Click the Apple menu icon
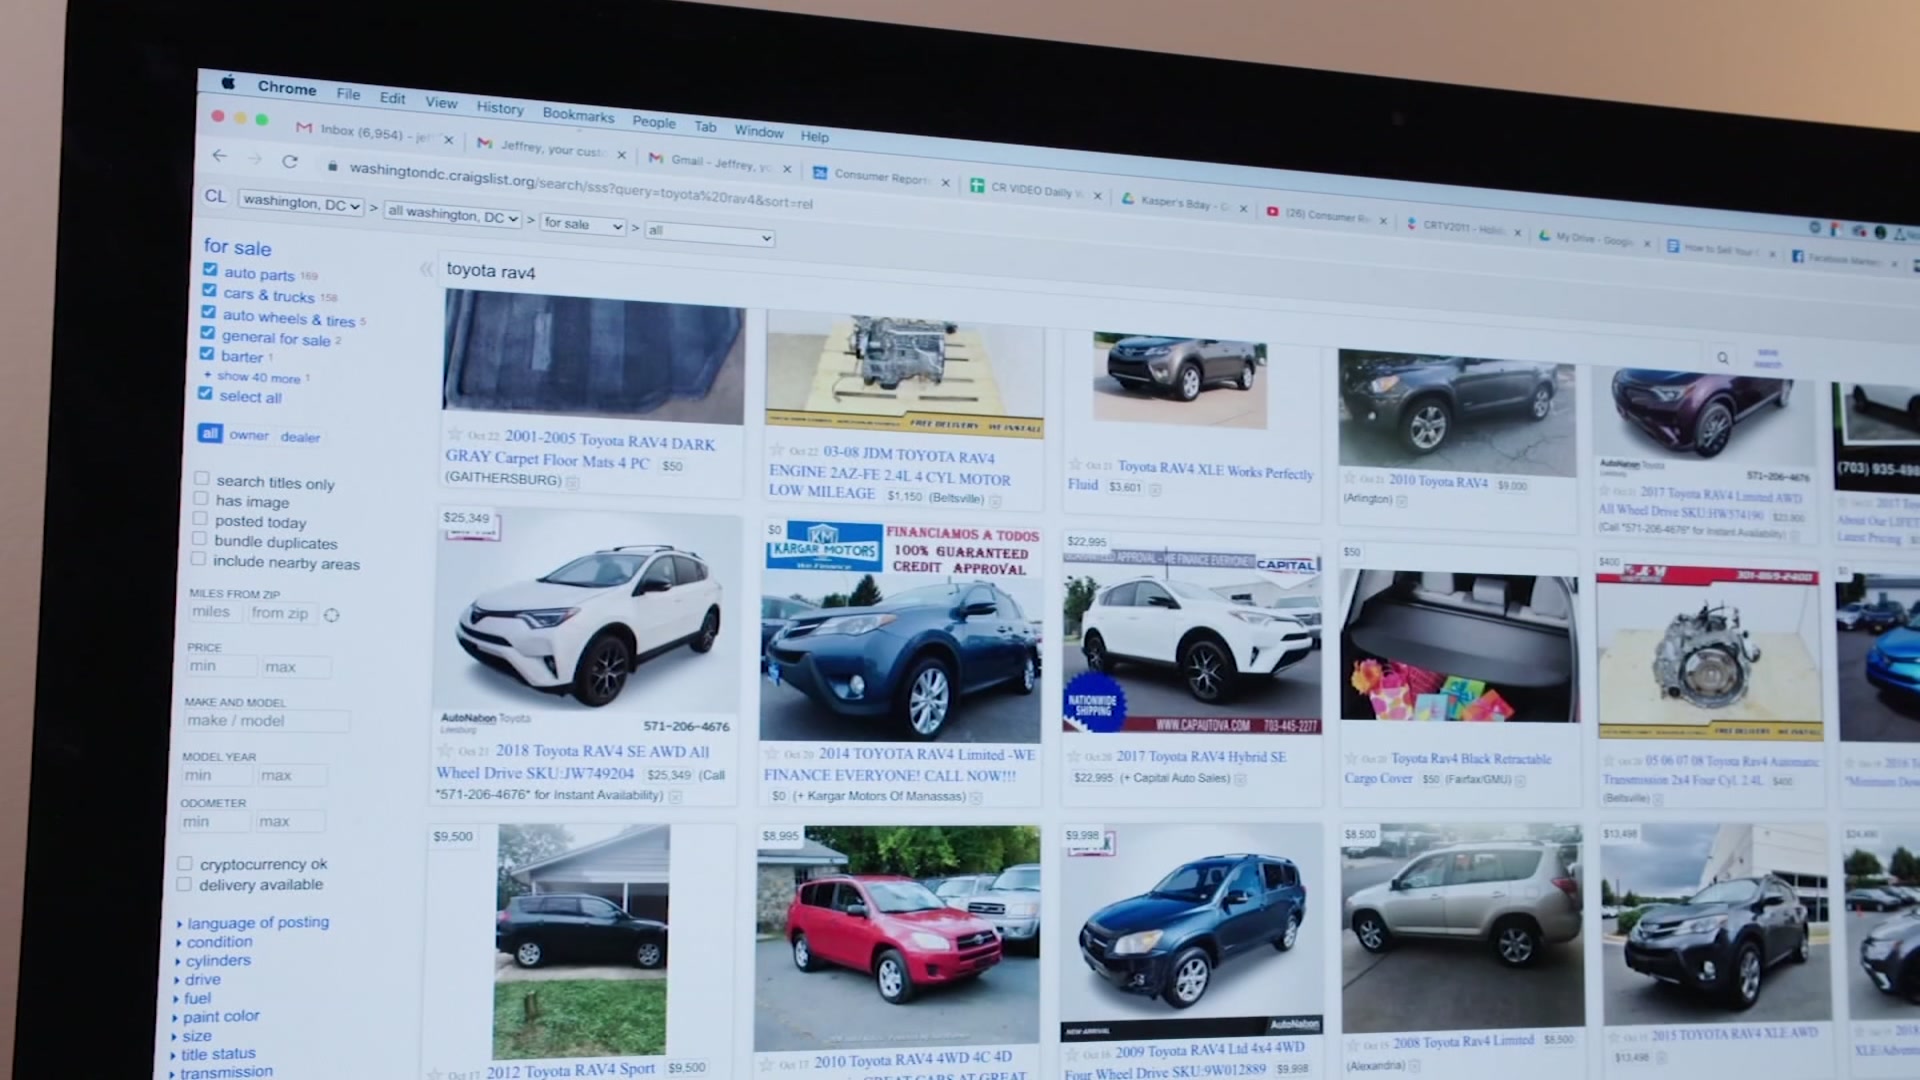The height and width of the screenshot is (1080, 1920). (228, 83)
